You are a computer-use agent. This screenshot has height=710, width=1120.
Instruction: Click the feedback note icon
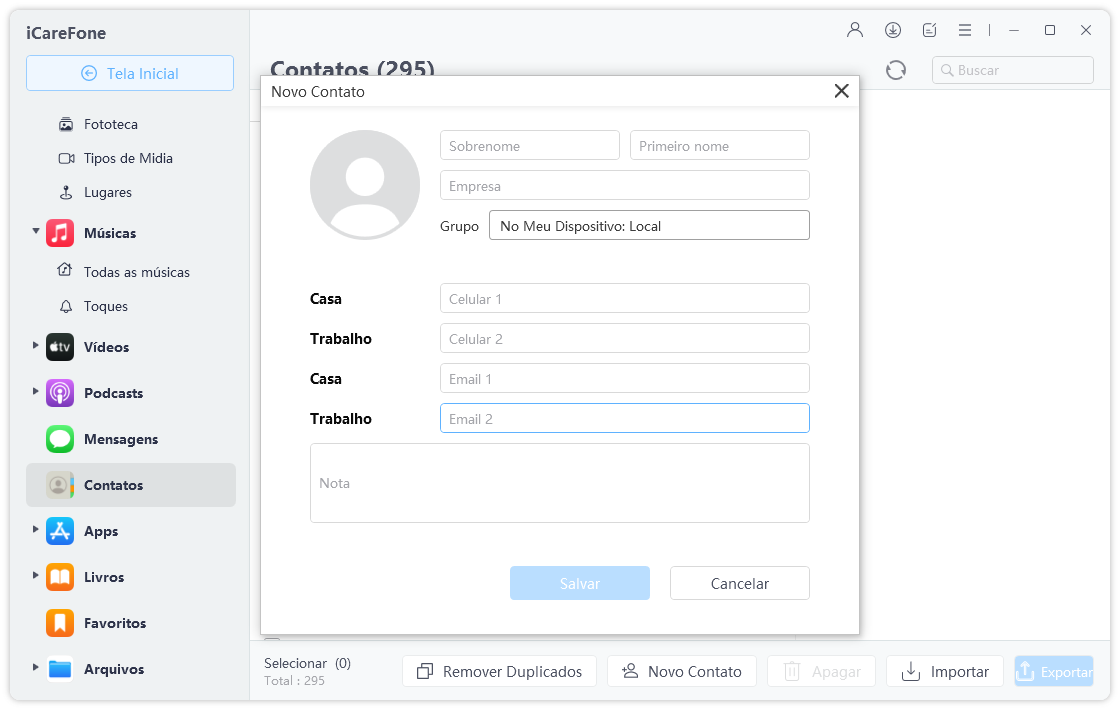coord(930,30)
